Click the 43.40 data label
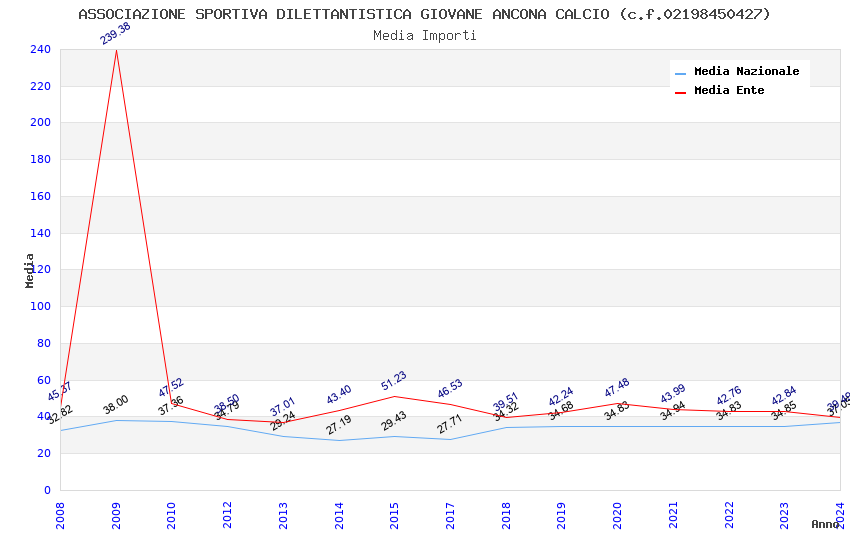 pos(338,394)
